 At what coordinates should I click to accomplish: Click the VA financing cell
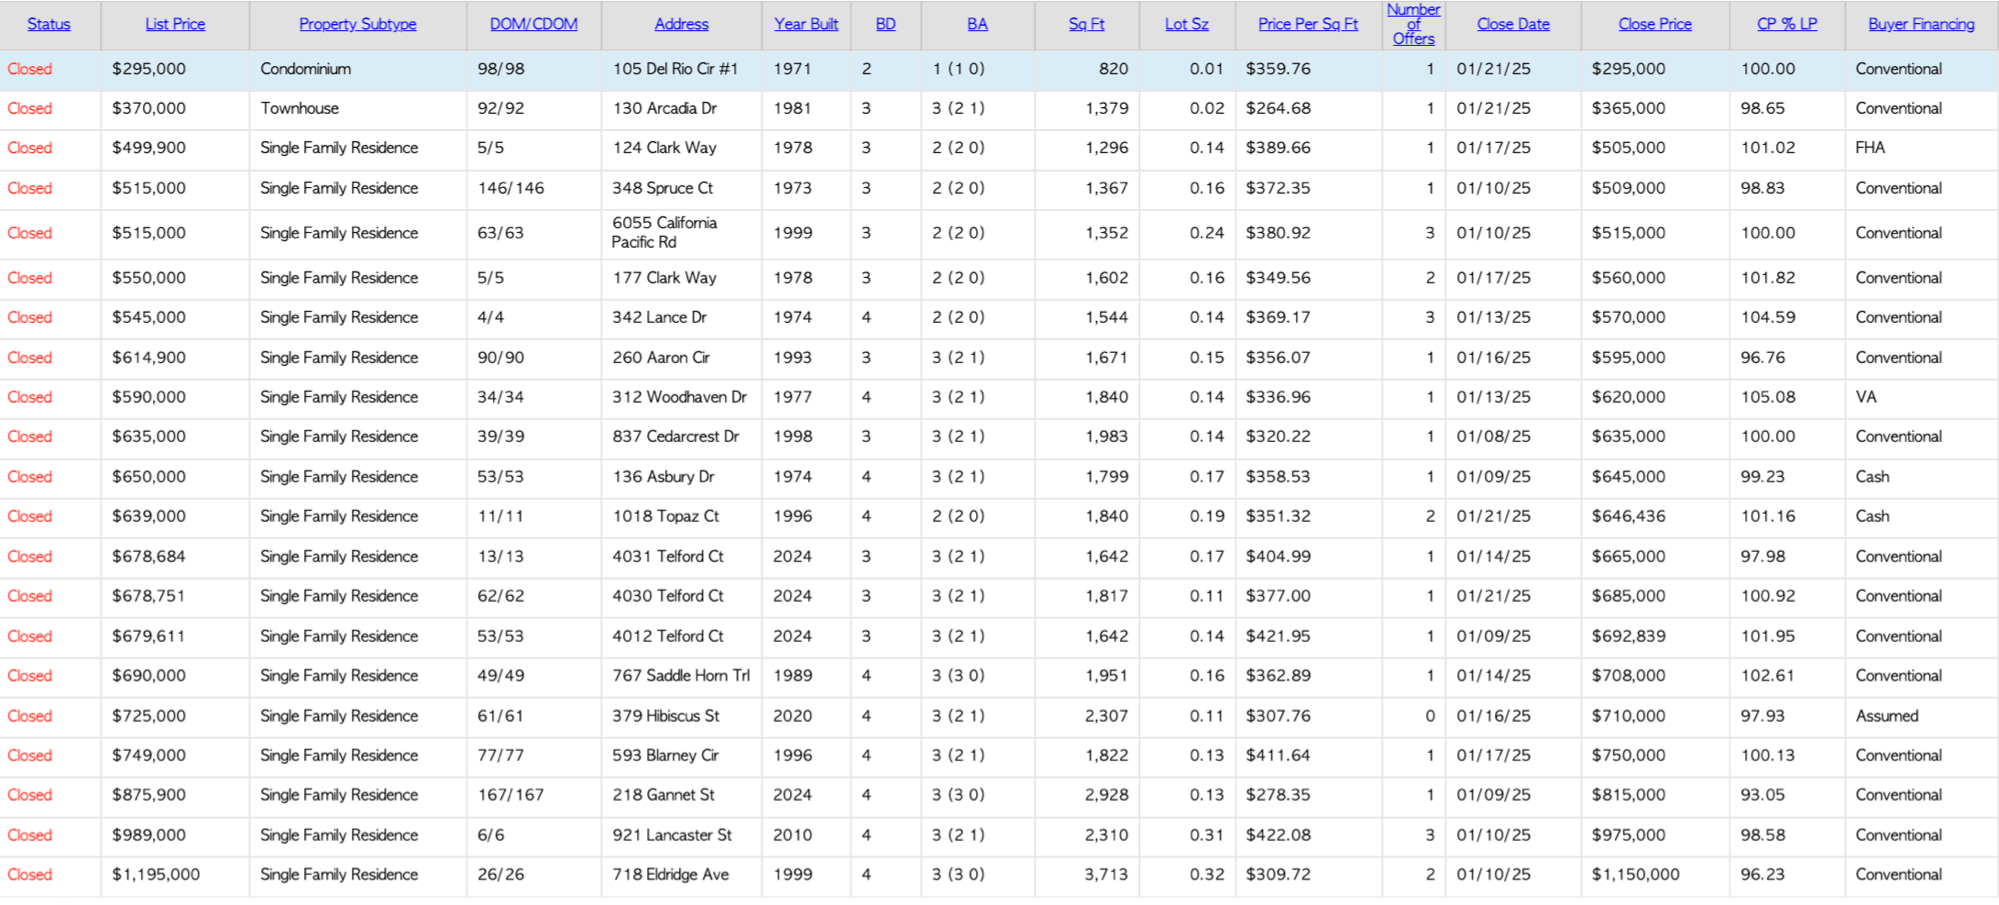[1866, 397]
